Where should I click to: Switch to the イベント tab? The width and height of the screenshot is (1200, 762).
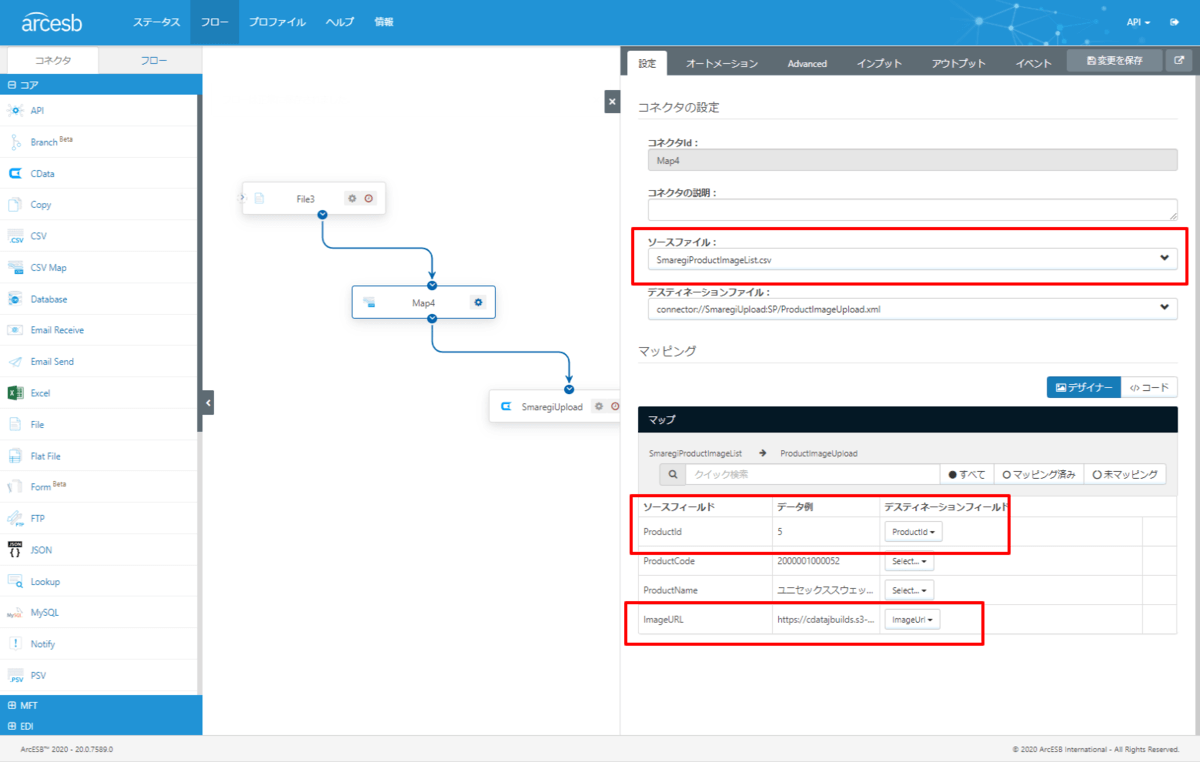pyautogui.click(x=1033, y=63)
